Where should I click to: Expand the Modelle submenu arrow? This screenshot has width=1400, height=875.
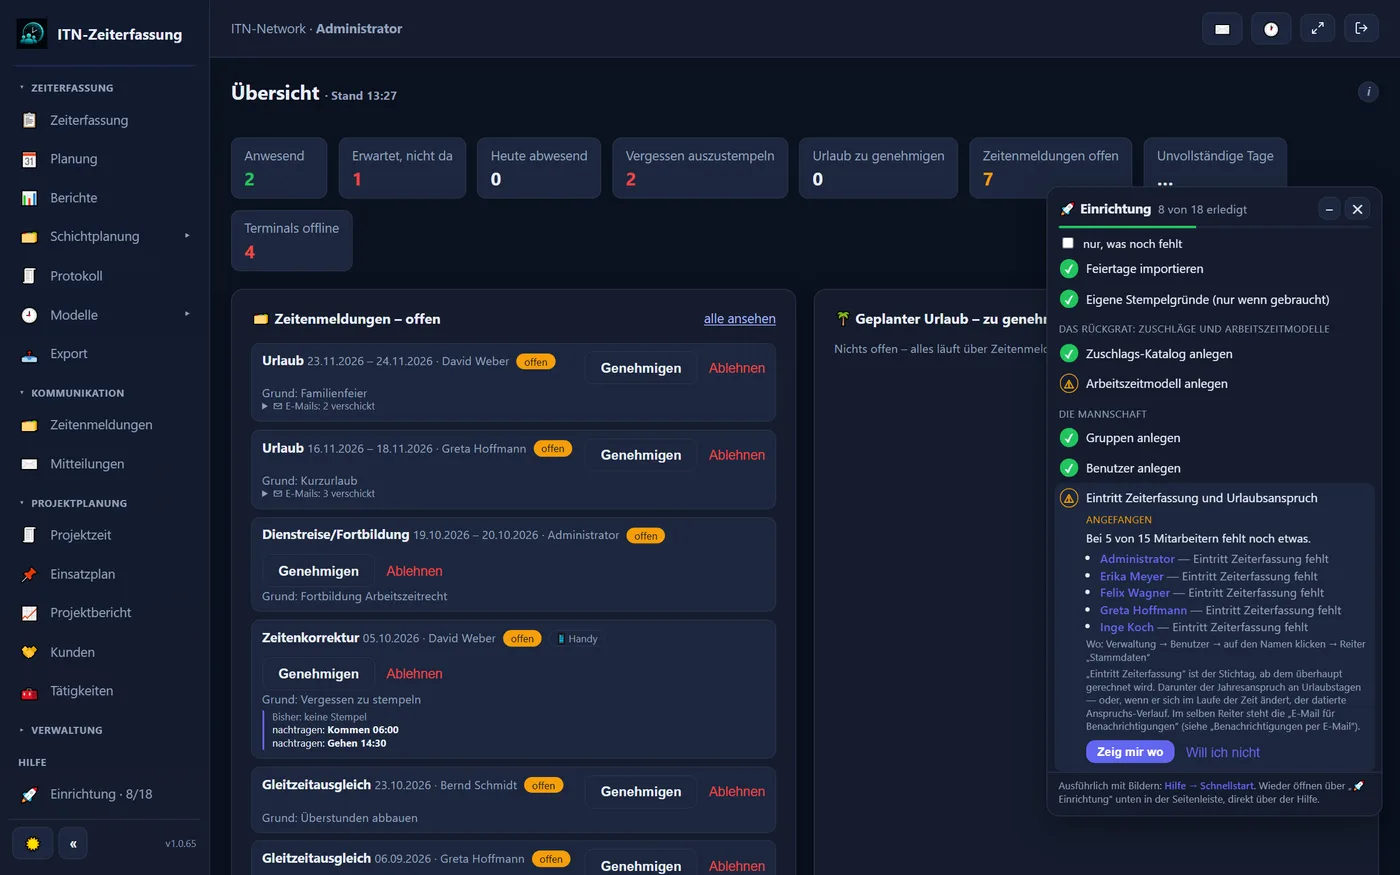click(x=187, y=314)
